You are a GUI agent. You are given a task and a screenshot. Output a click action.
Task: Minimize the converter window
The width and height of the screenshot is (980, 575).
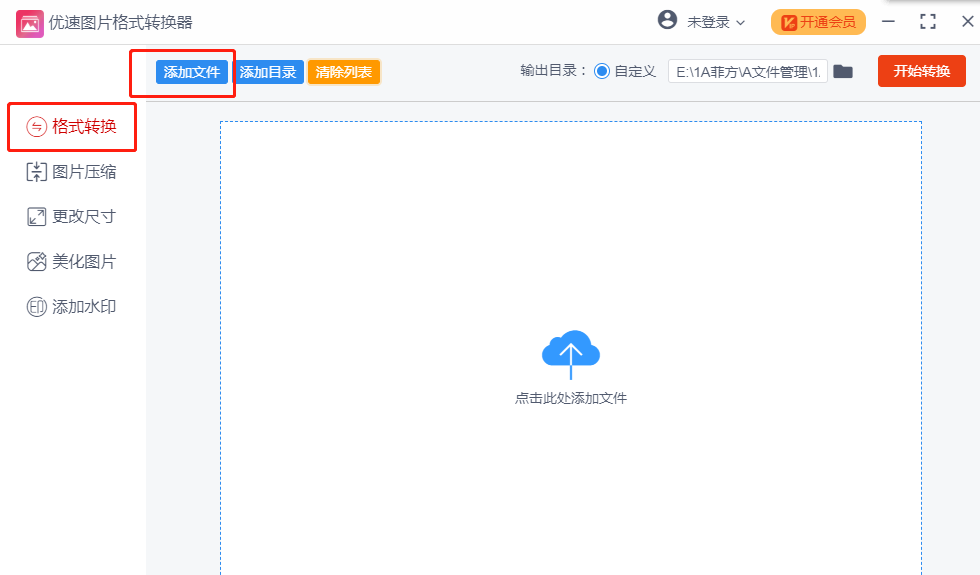click(888, 22)
